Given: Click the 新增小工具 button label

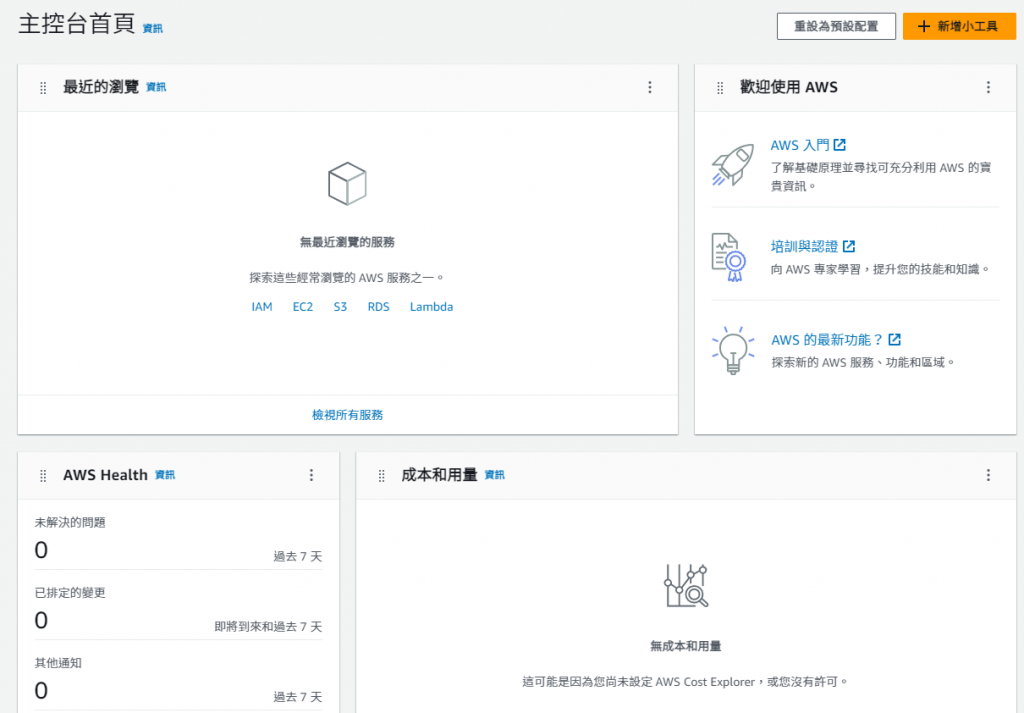Looking at the screenshot, I should pyautogui.click(x=967, y=27).
